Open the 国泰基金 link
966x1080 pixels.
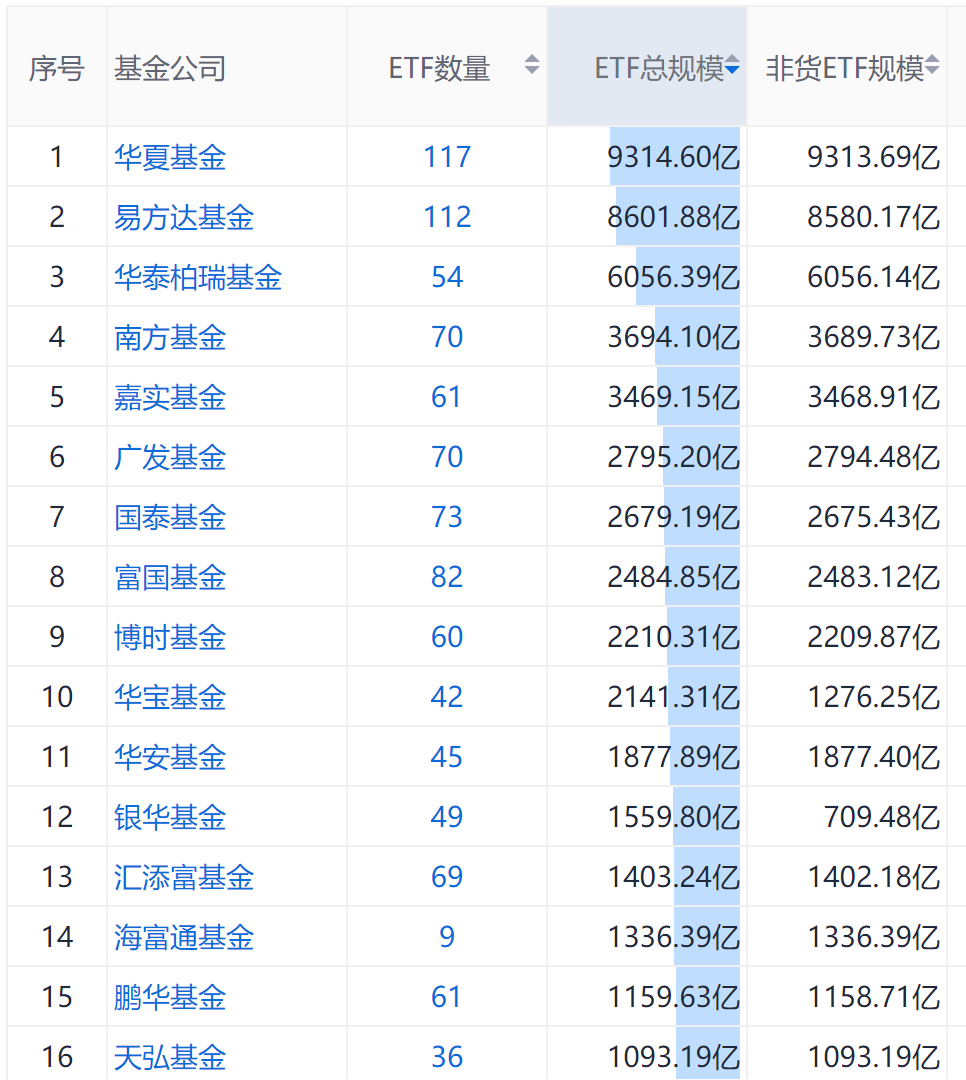click(x=170, y=517)
